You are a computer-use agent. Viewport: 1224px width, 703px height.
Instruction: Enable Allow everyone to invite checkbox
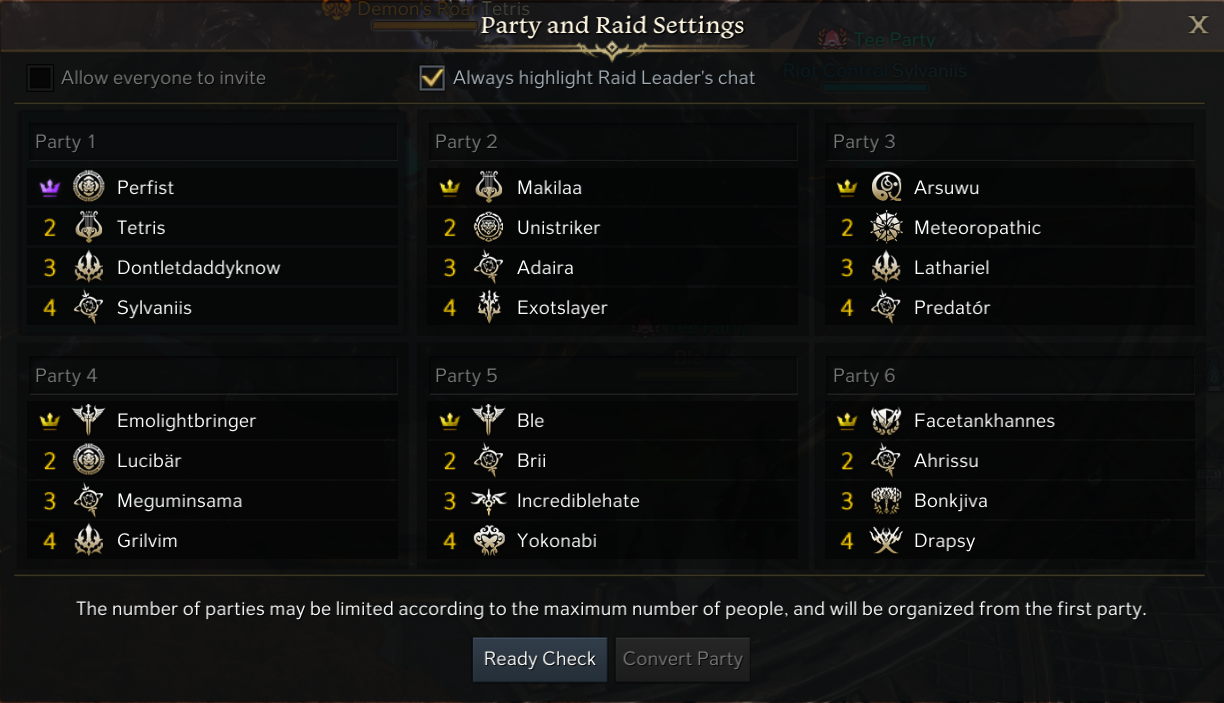pos(40,78)
